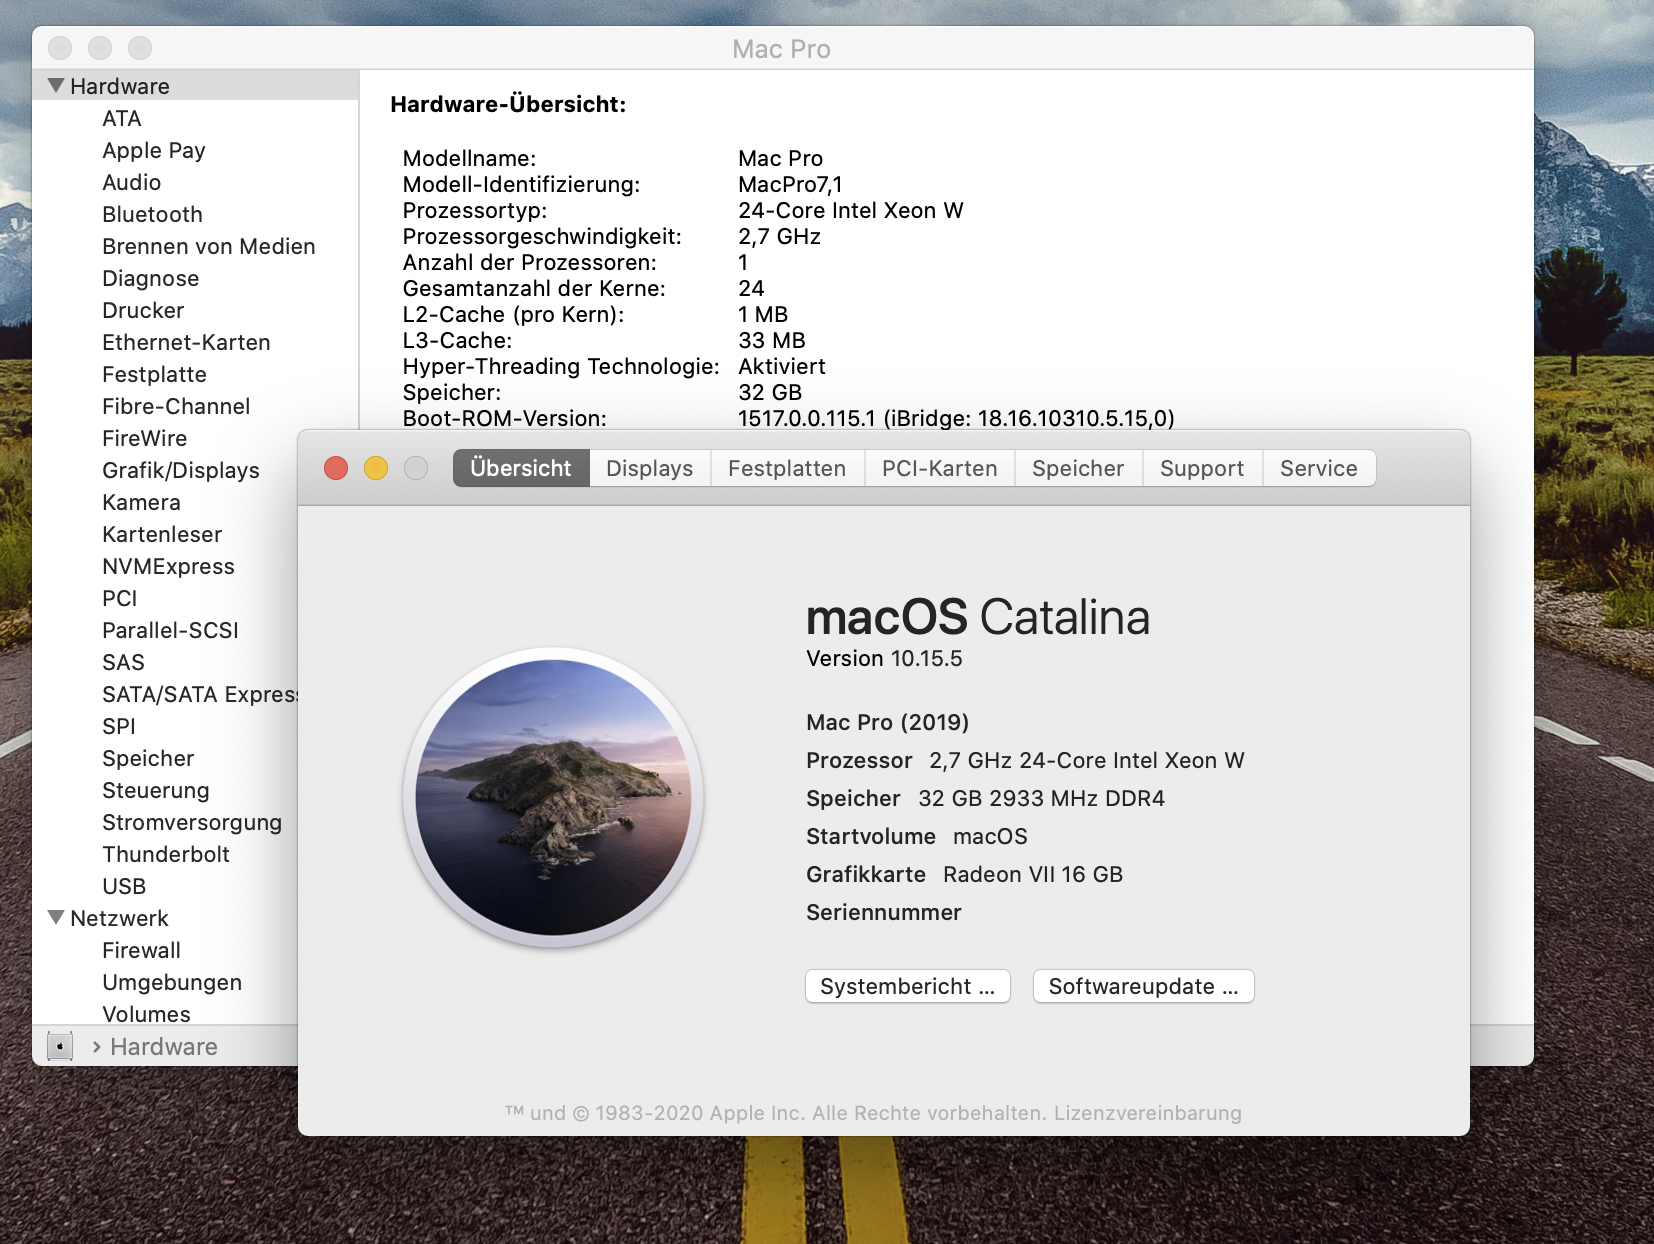Click the Systembericht button

click(x=908, y=986)
